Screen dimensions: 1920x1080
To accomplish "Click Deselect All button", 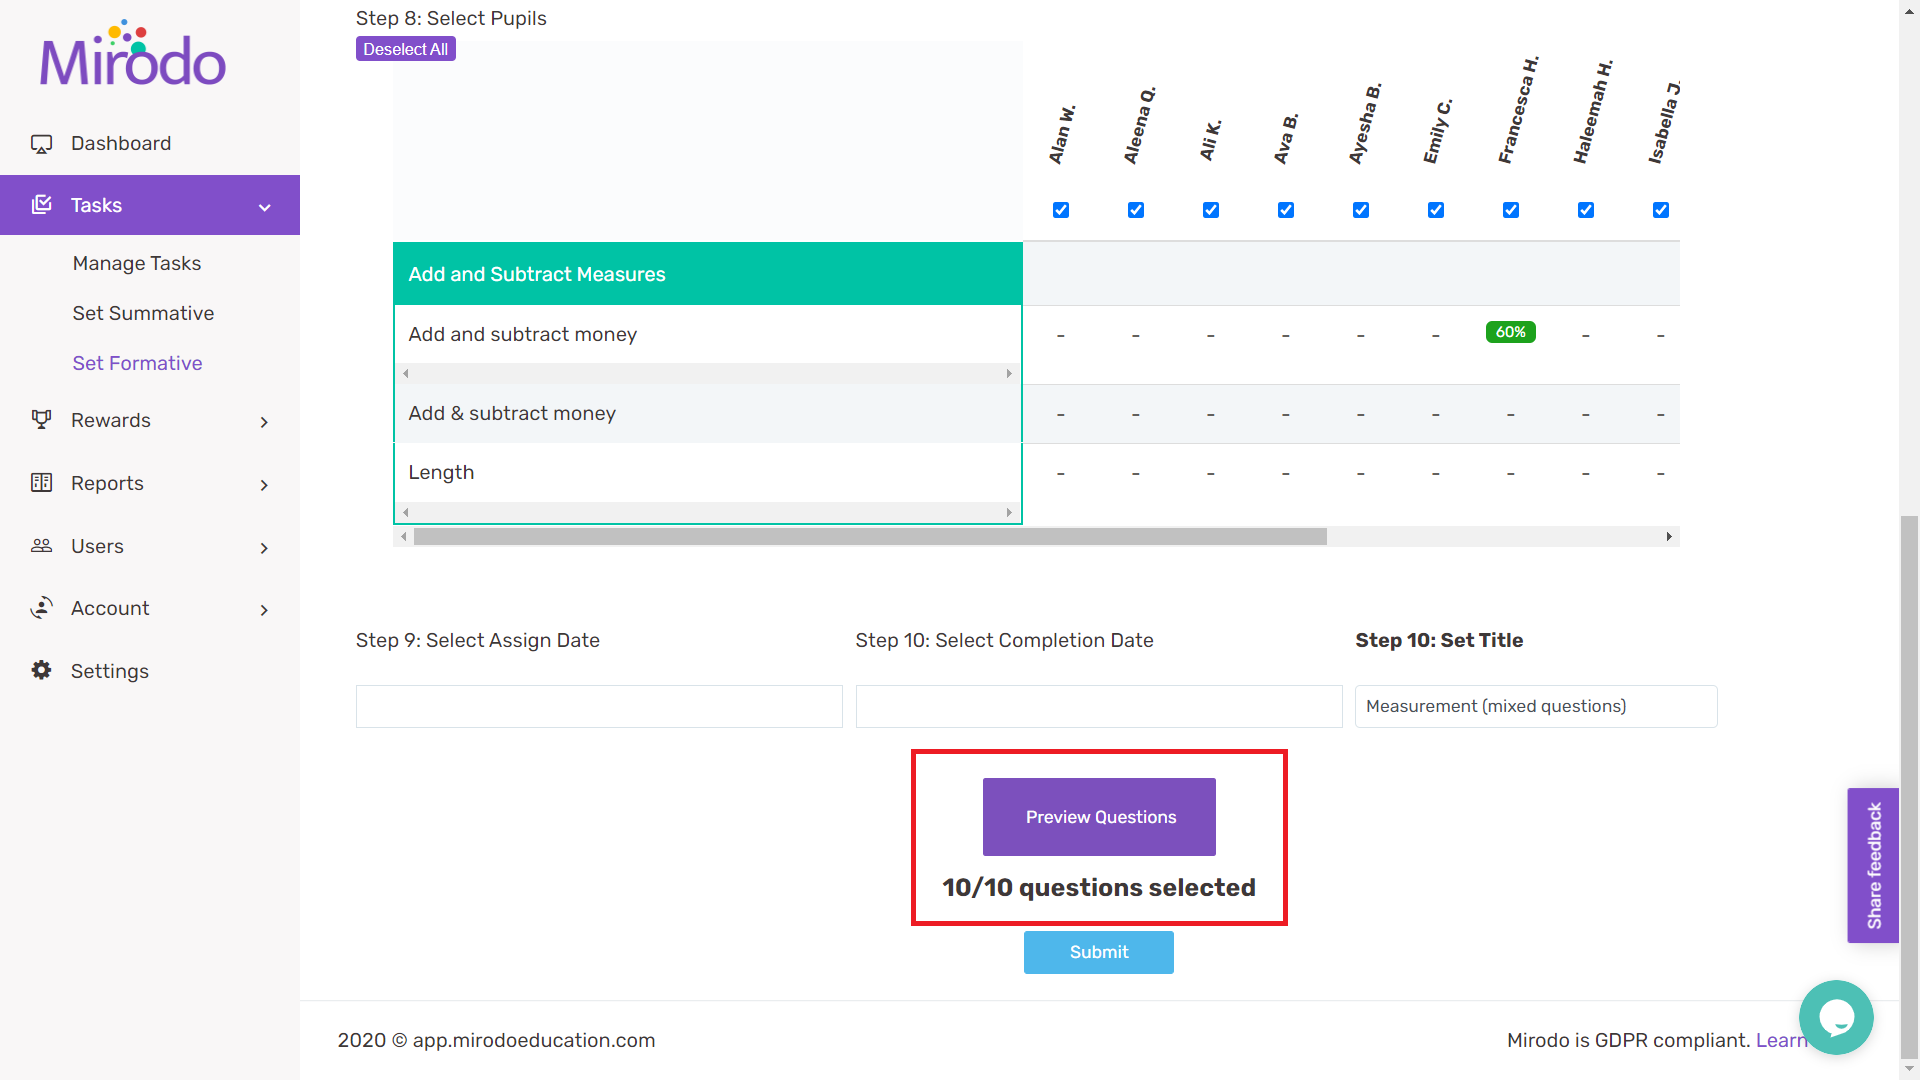I will coord(405,49).
